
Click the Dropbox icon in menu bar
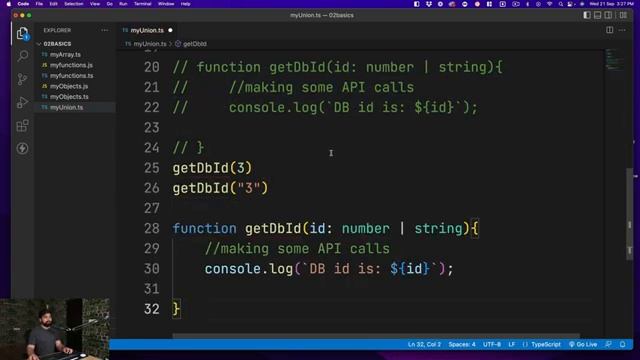point(429,4)
